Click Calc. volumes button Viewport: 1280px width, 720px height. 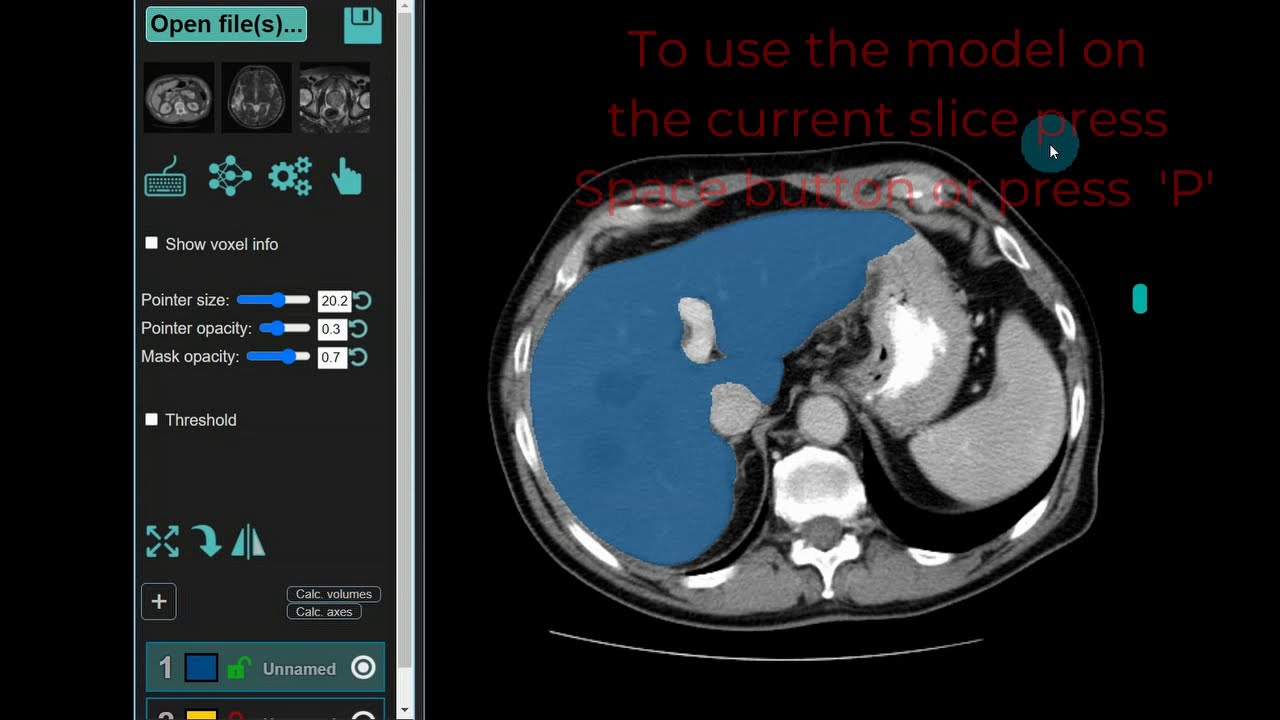click(x=333, y=594)
